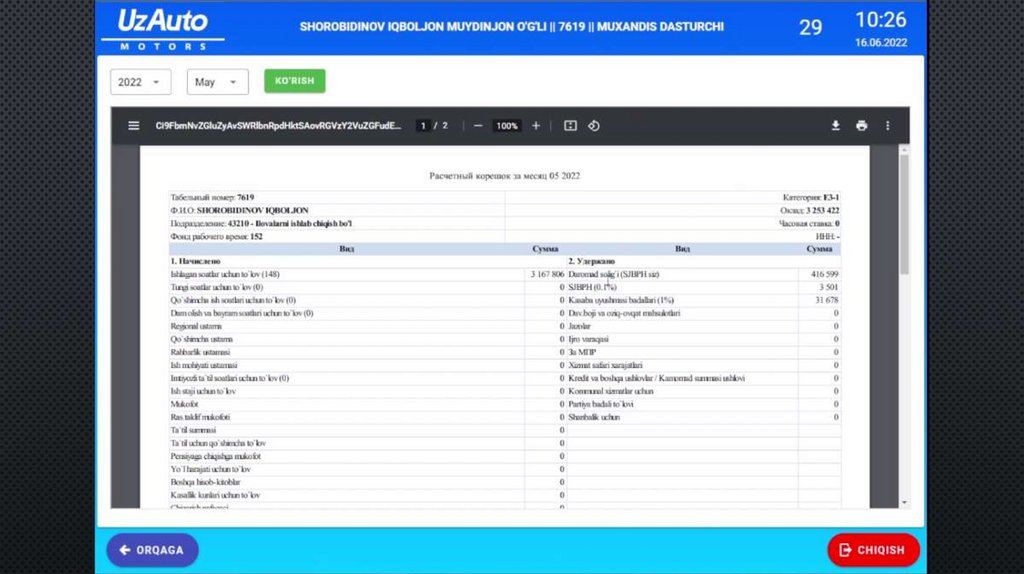Click the PDF file name title

coord(278,126)
